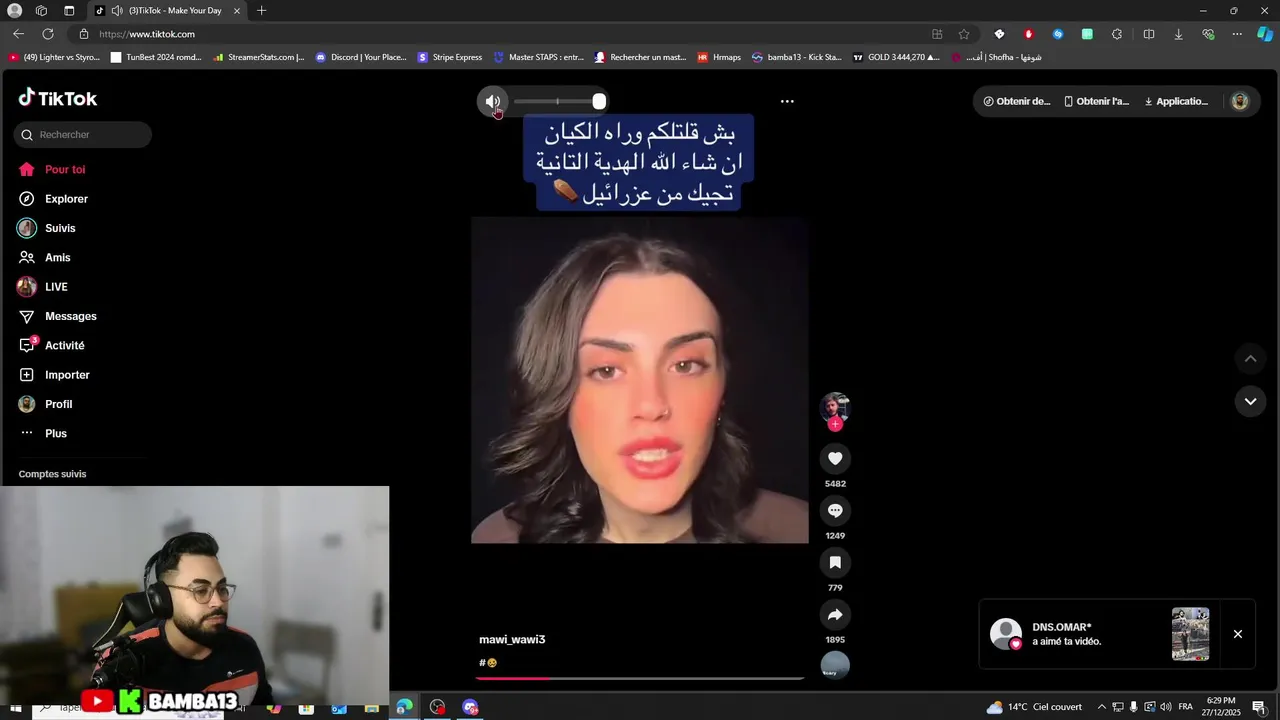Like the video with the heart icon
Screen dimensions: 1280x720
point(835,458)
